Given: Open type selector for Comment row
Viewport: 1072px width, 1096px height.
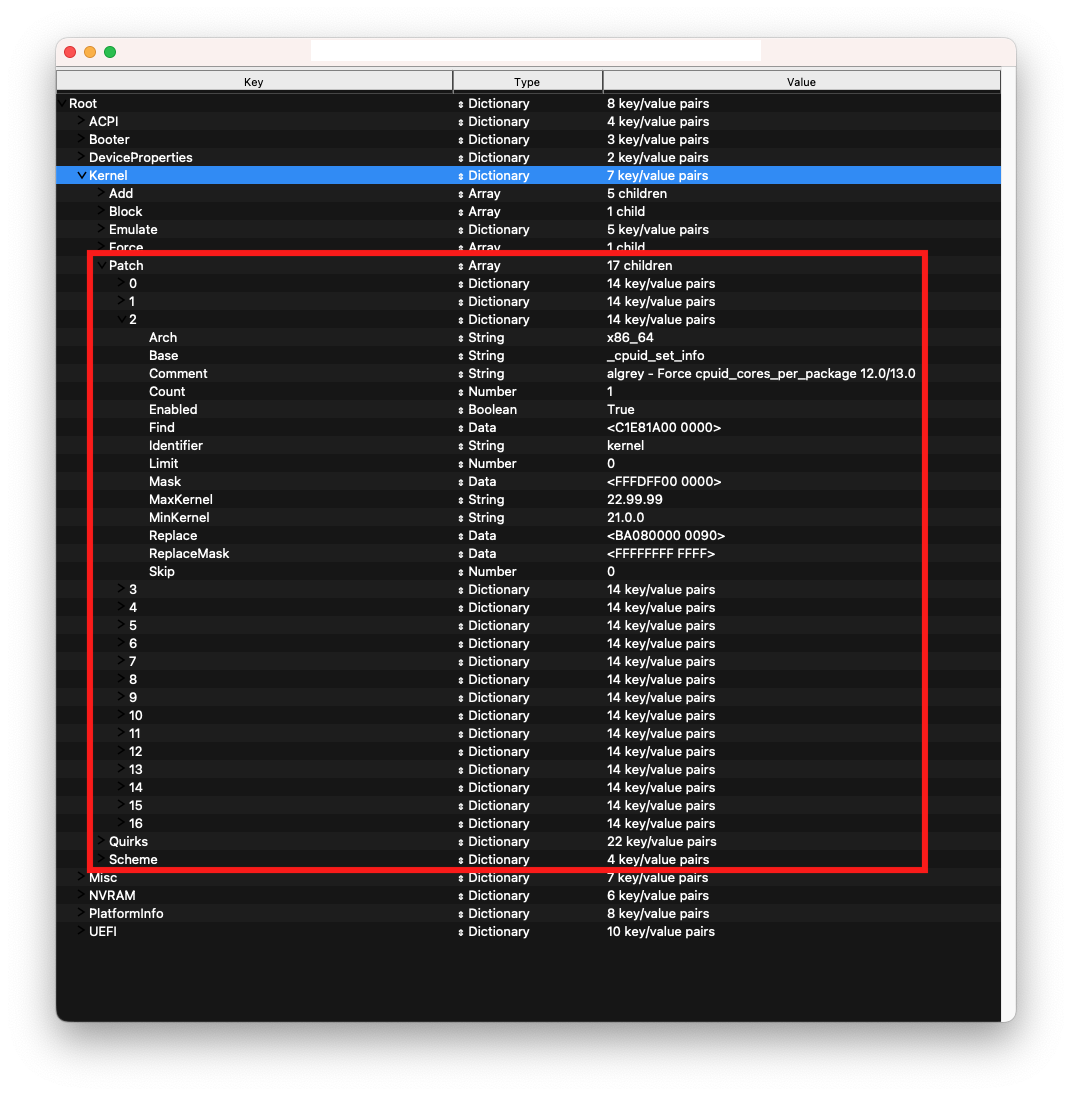Looking at the screenshot, I should 461,374.
